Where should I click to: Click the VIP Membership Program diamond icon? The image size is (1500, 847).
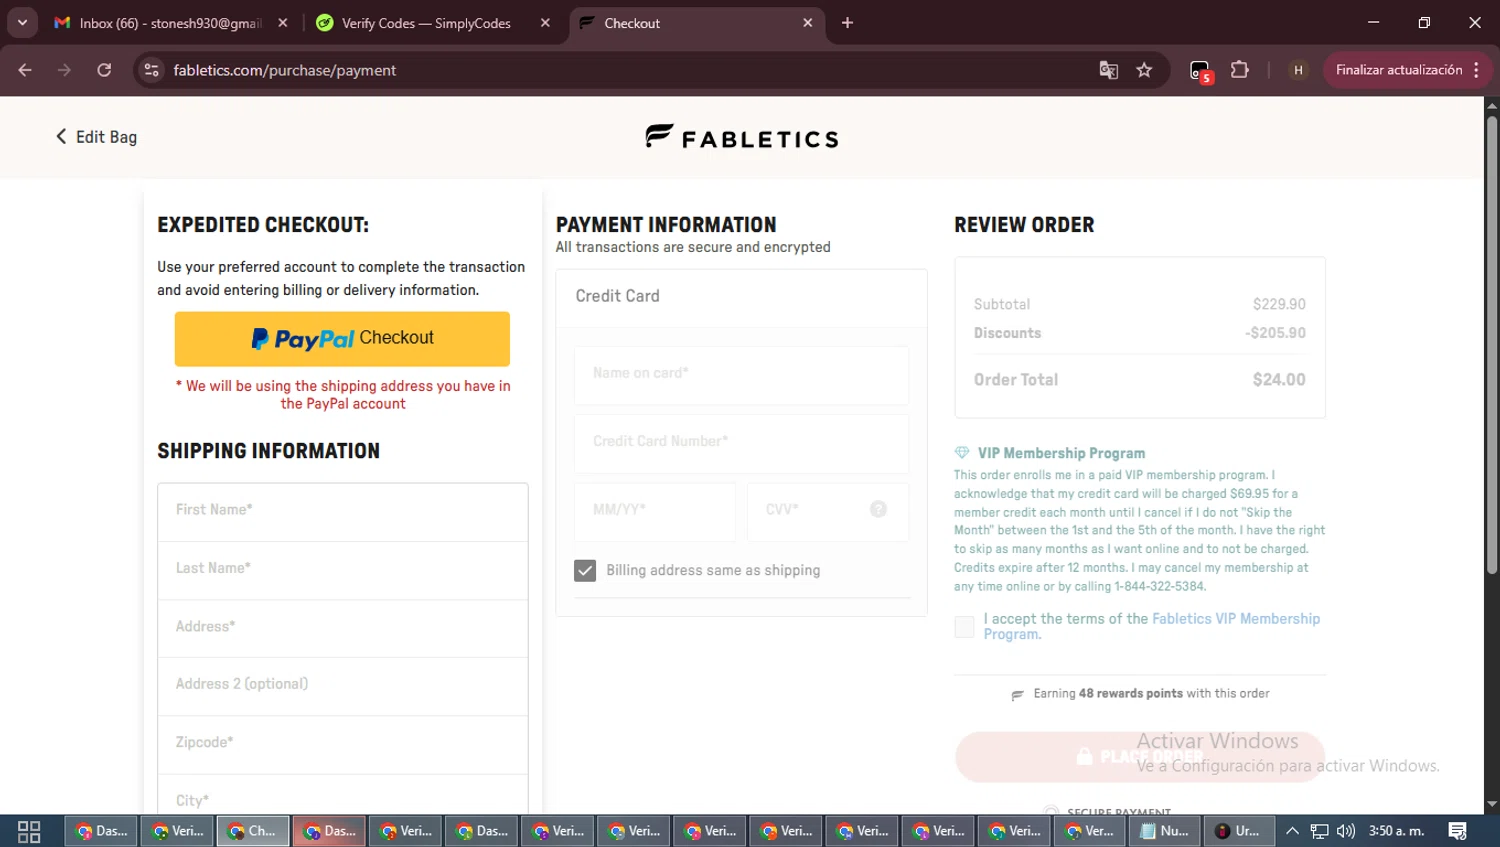point(962,453)
